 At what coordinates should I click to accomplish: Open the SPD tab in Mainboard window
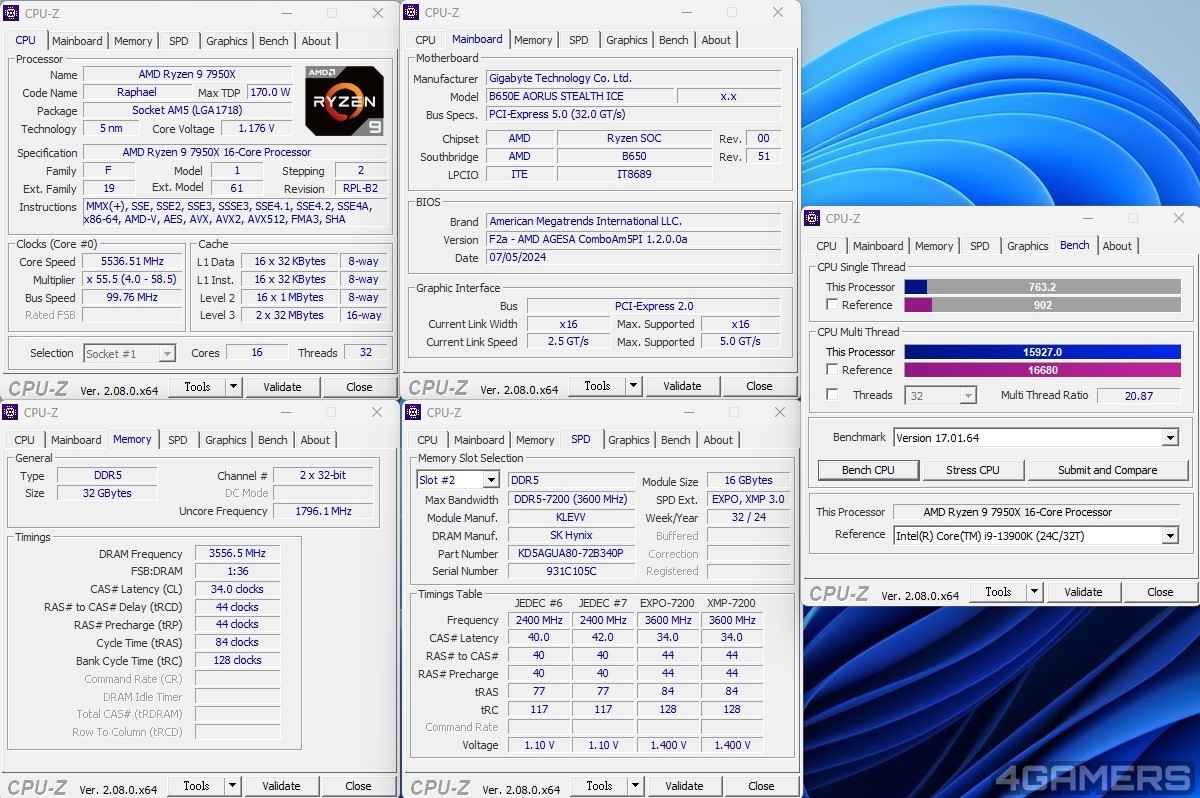(x=579, y=40)
